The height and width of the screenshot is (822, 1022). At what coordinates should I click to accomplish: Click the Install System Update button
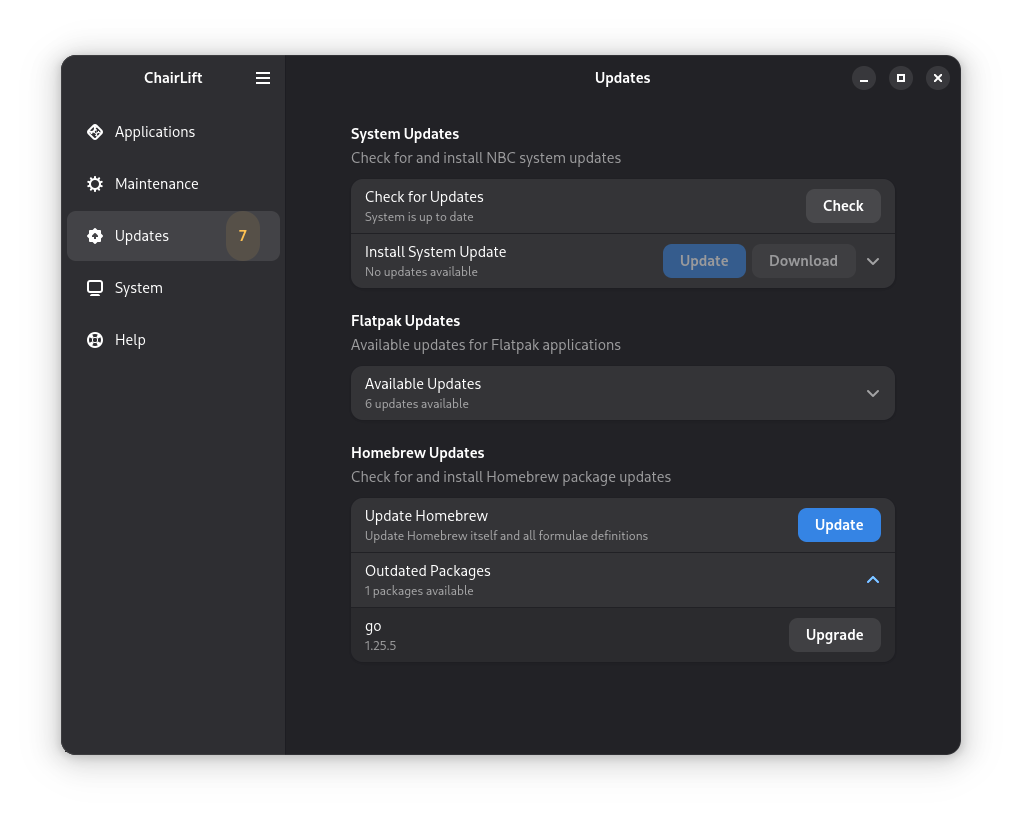(x=704, y=261)
